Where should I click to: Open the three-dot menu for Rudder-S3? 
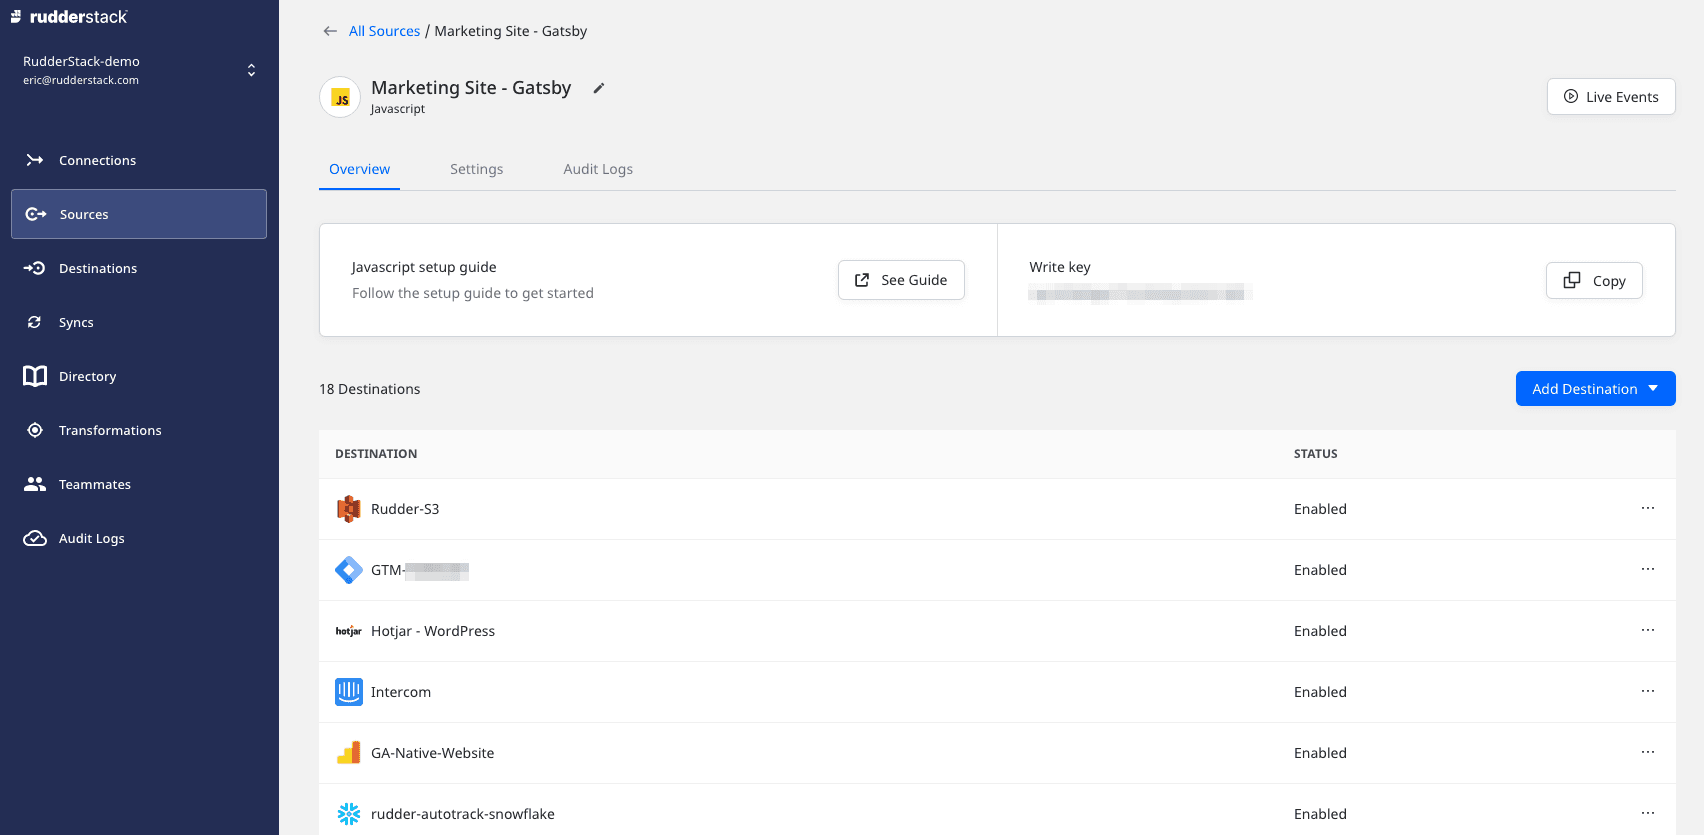1647,508
